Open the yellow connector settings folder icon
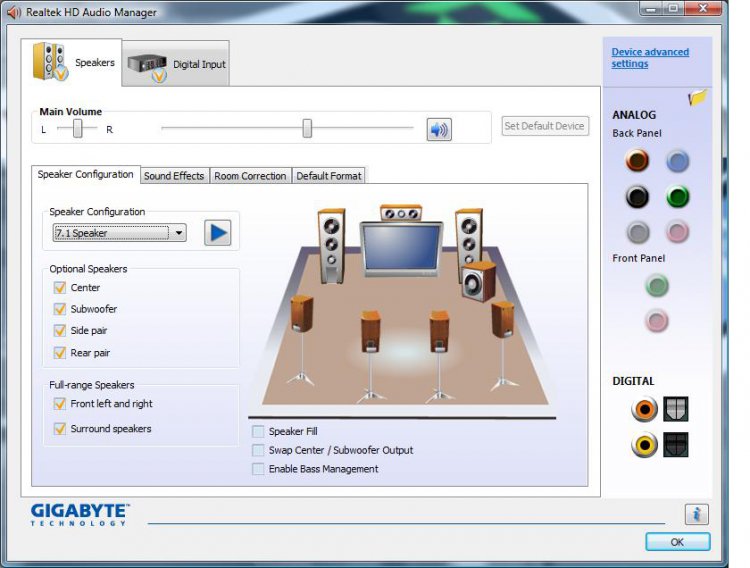This screenshot has height=568, width=750. tap(697, 98)
